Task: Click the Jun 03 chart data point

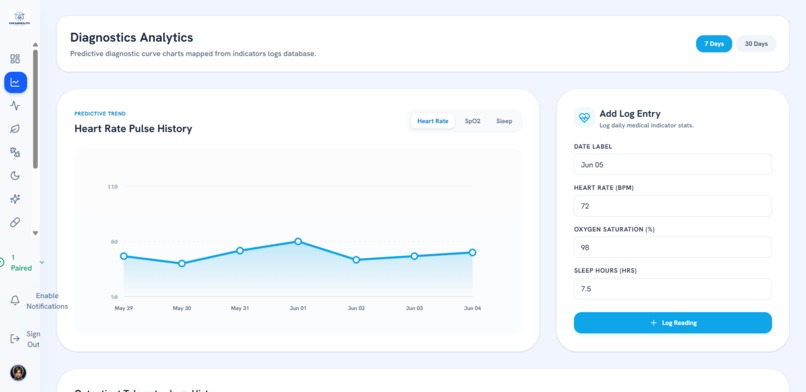Action: coord(414,256)
